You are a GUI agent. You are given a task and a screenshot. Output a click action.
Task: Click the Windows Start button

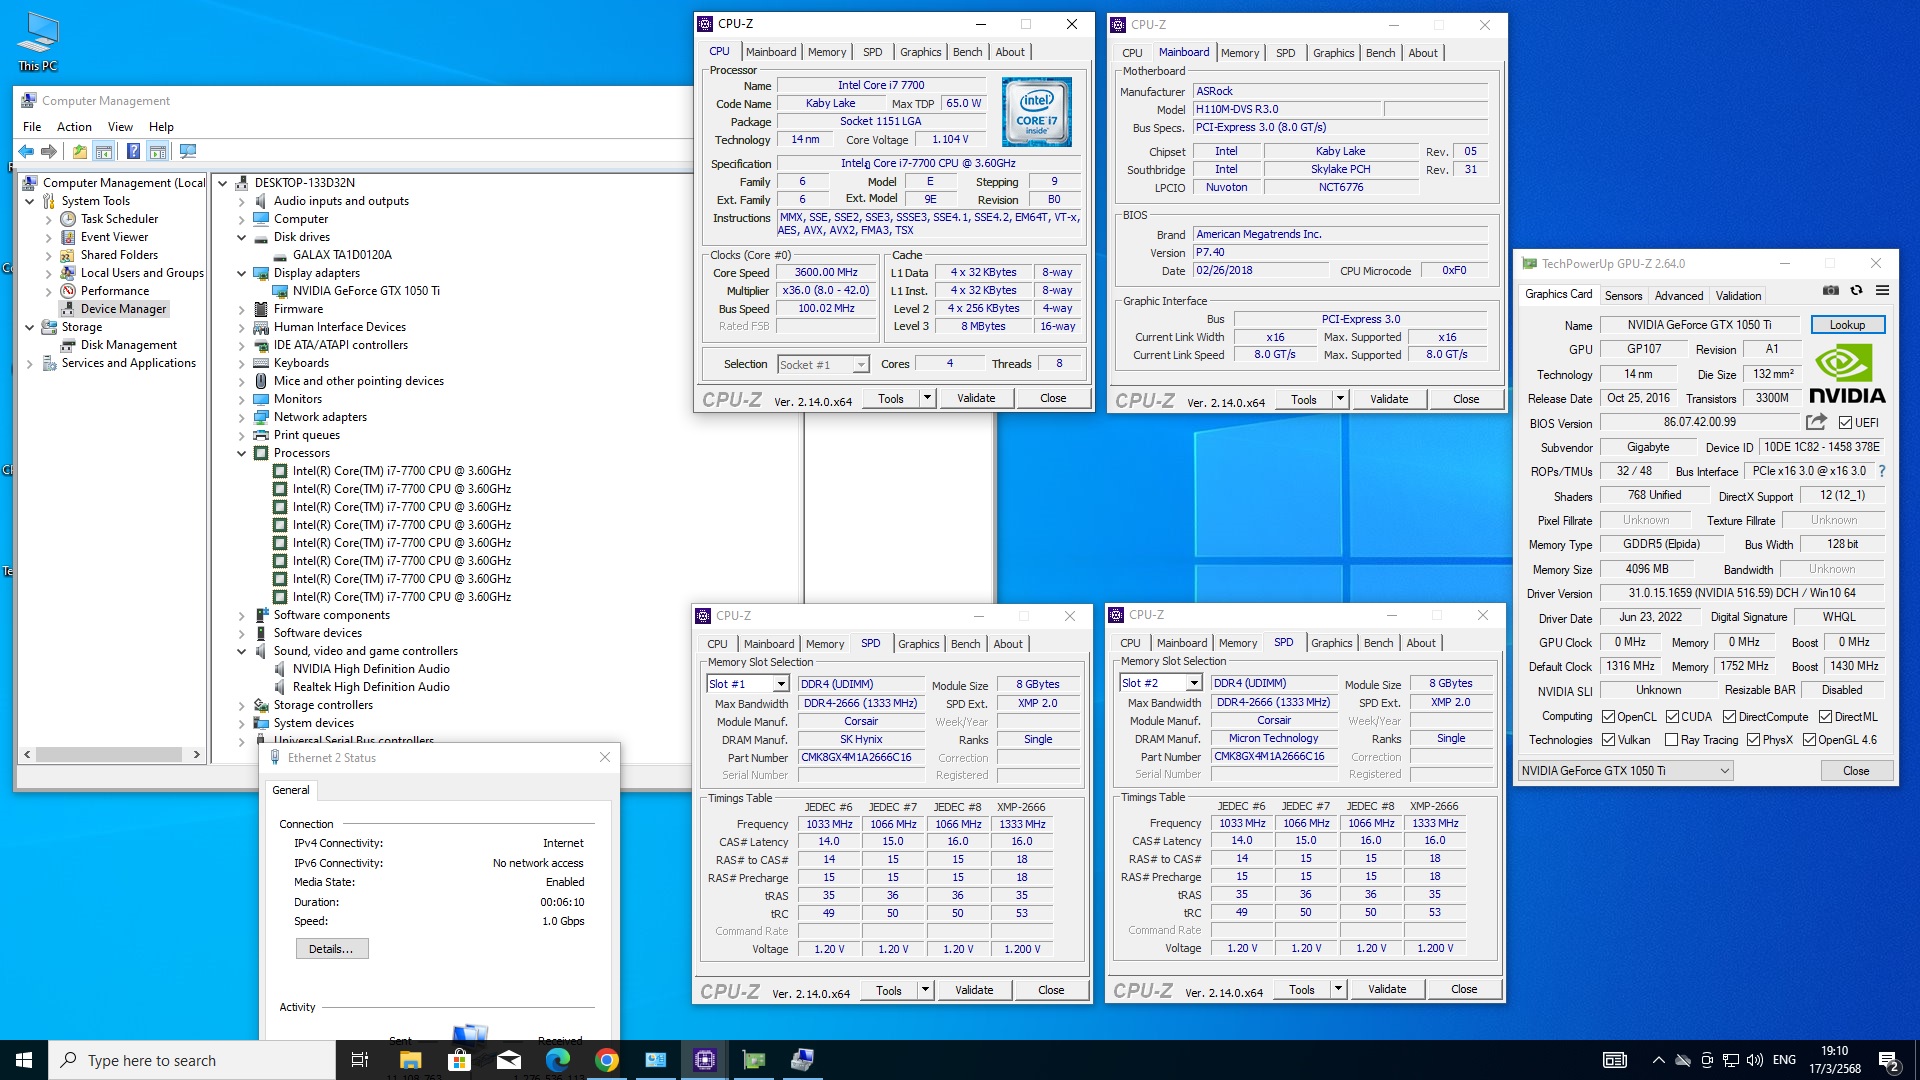pyautogui.click(x=24, y=1060)
